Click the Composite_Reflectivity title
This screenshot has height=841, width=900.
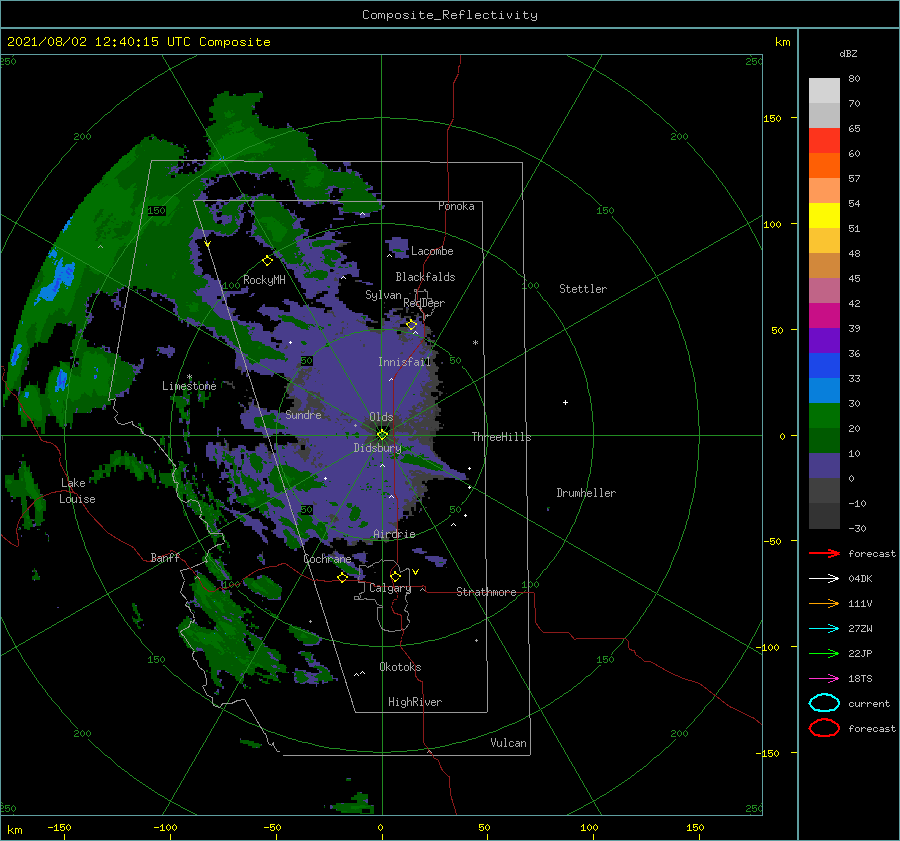tap(449, 15)
